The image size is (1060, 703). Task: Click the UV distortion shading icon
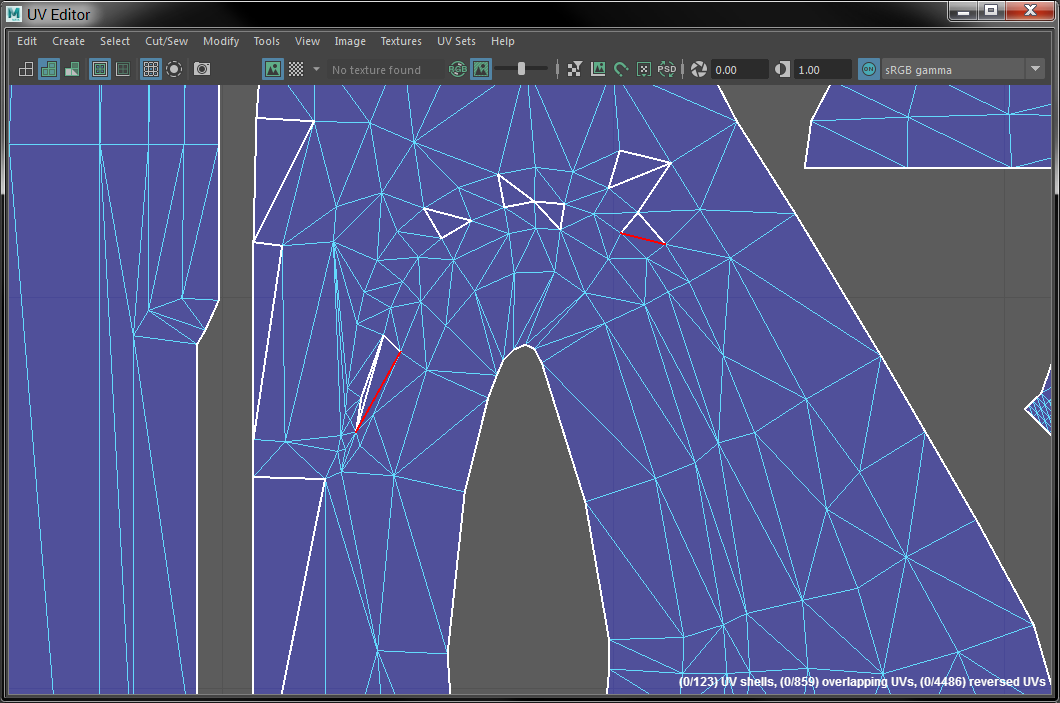[72, 69]
